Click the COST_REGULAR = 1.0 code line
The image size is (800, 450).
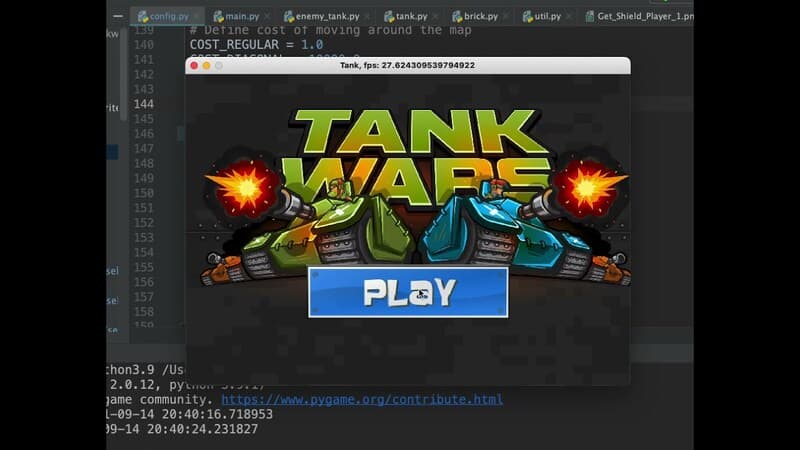point(256,45)
